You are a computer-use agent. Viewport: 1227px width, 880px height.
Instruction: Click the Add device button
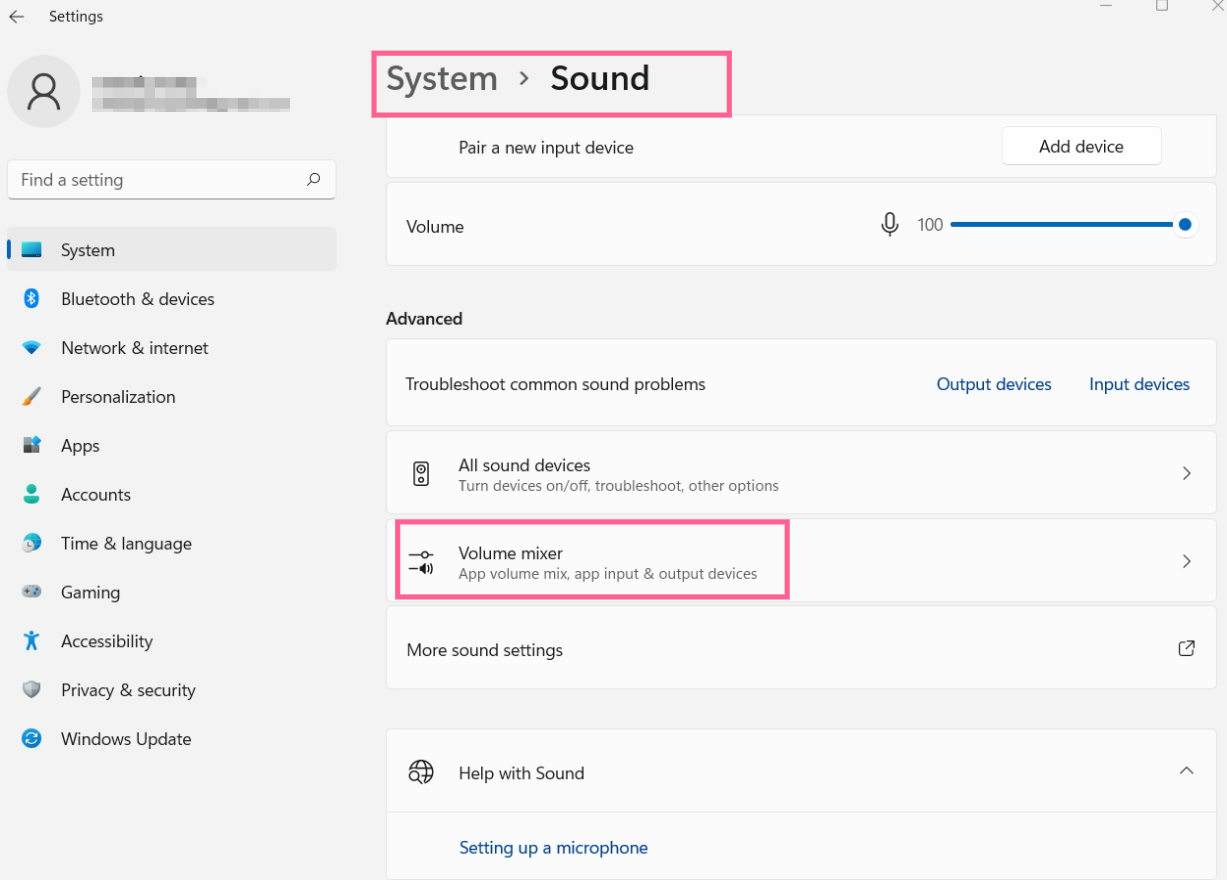point(1081,146)
